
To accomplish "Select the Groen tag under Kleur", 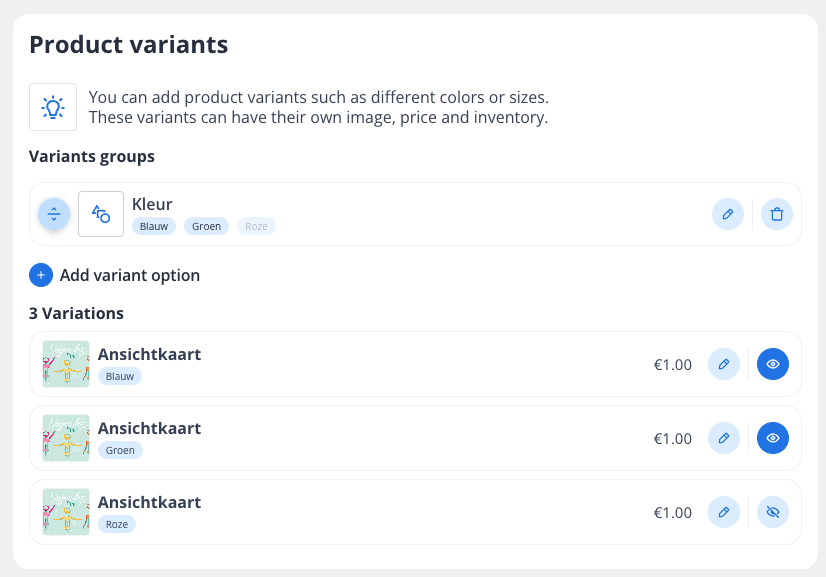I will pyautogui.click(x=206, y=226).
